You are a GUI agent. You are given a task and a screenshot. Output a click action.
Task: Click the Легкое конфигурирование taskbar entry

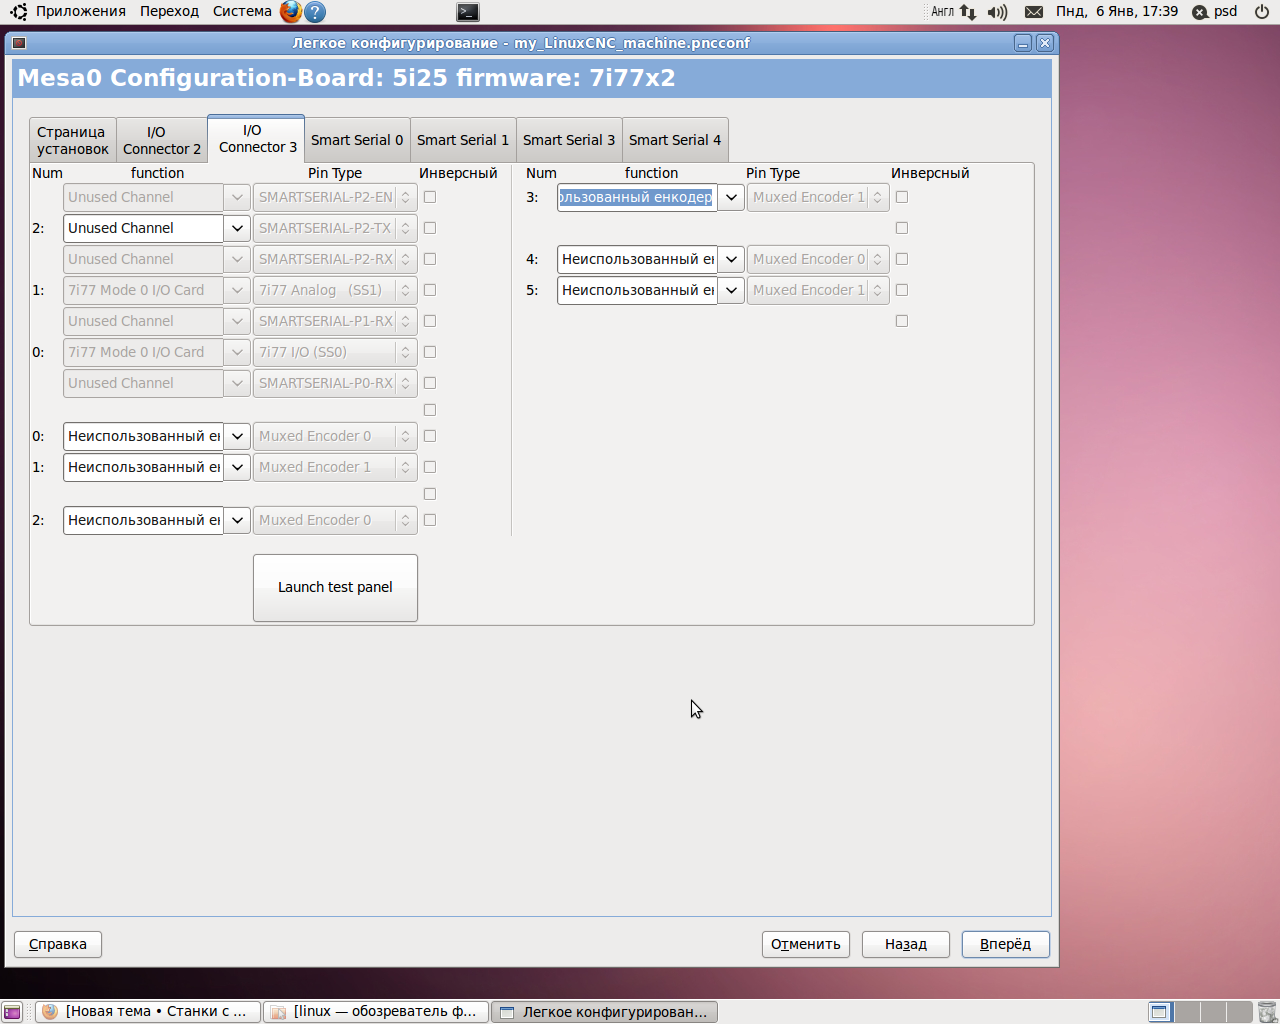(604, 1012)
